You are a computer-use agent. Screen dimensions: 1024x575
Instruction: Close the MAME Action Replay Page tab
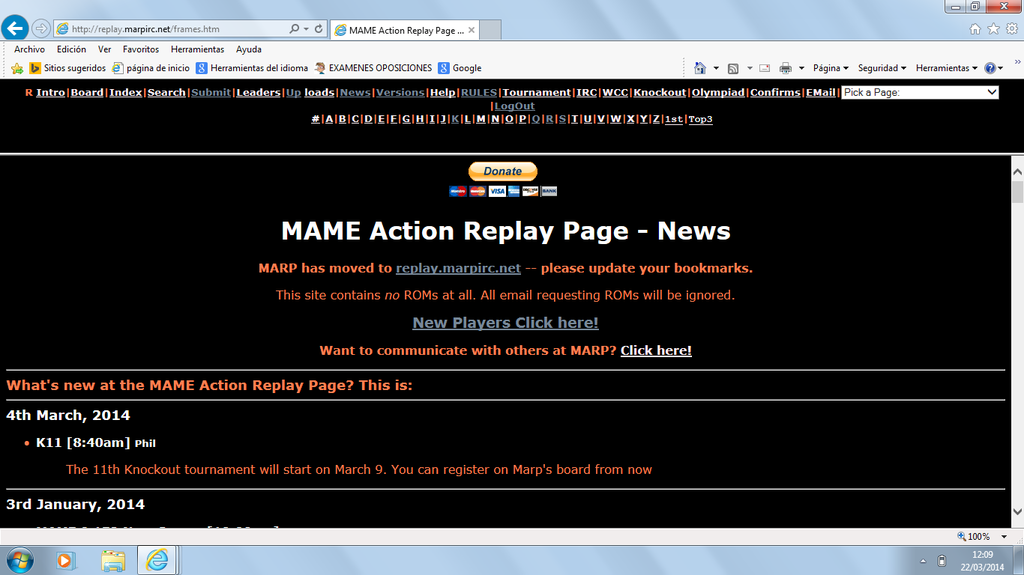click(x=472, y=30)
